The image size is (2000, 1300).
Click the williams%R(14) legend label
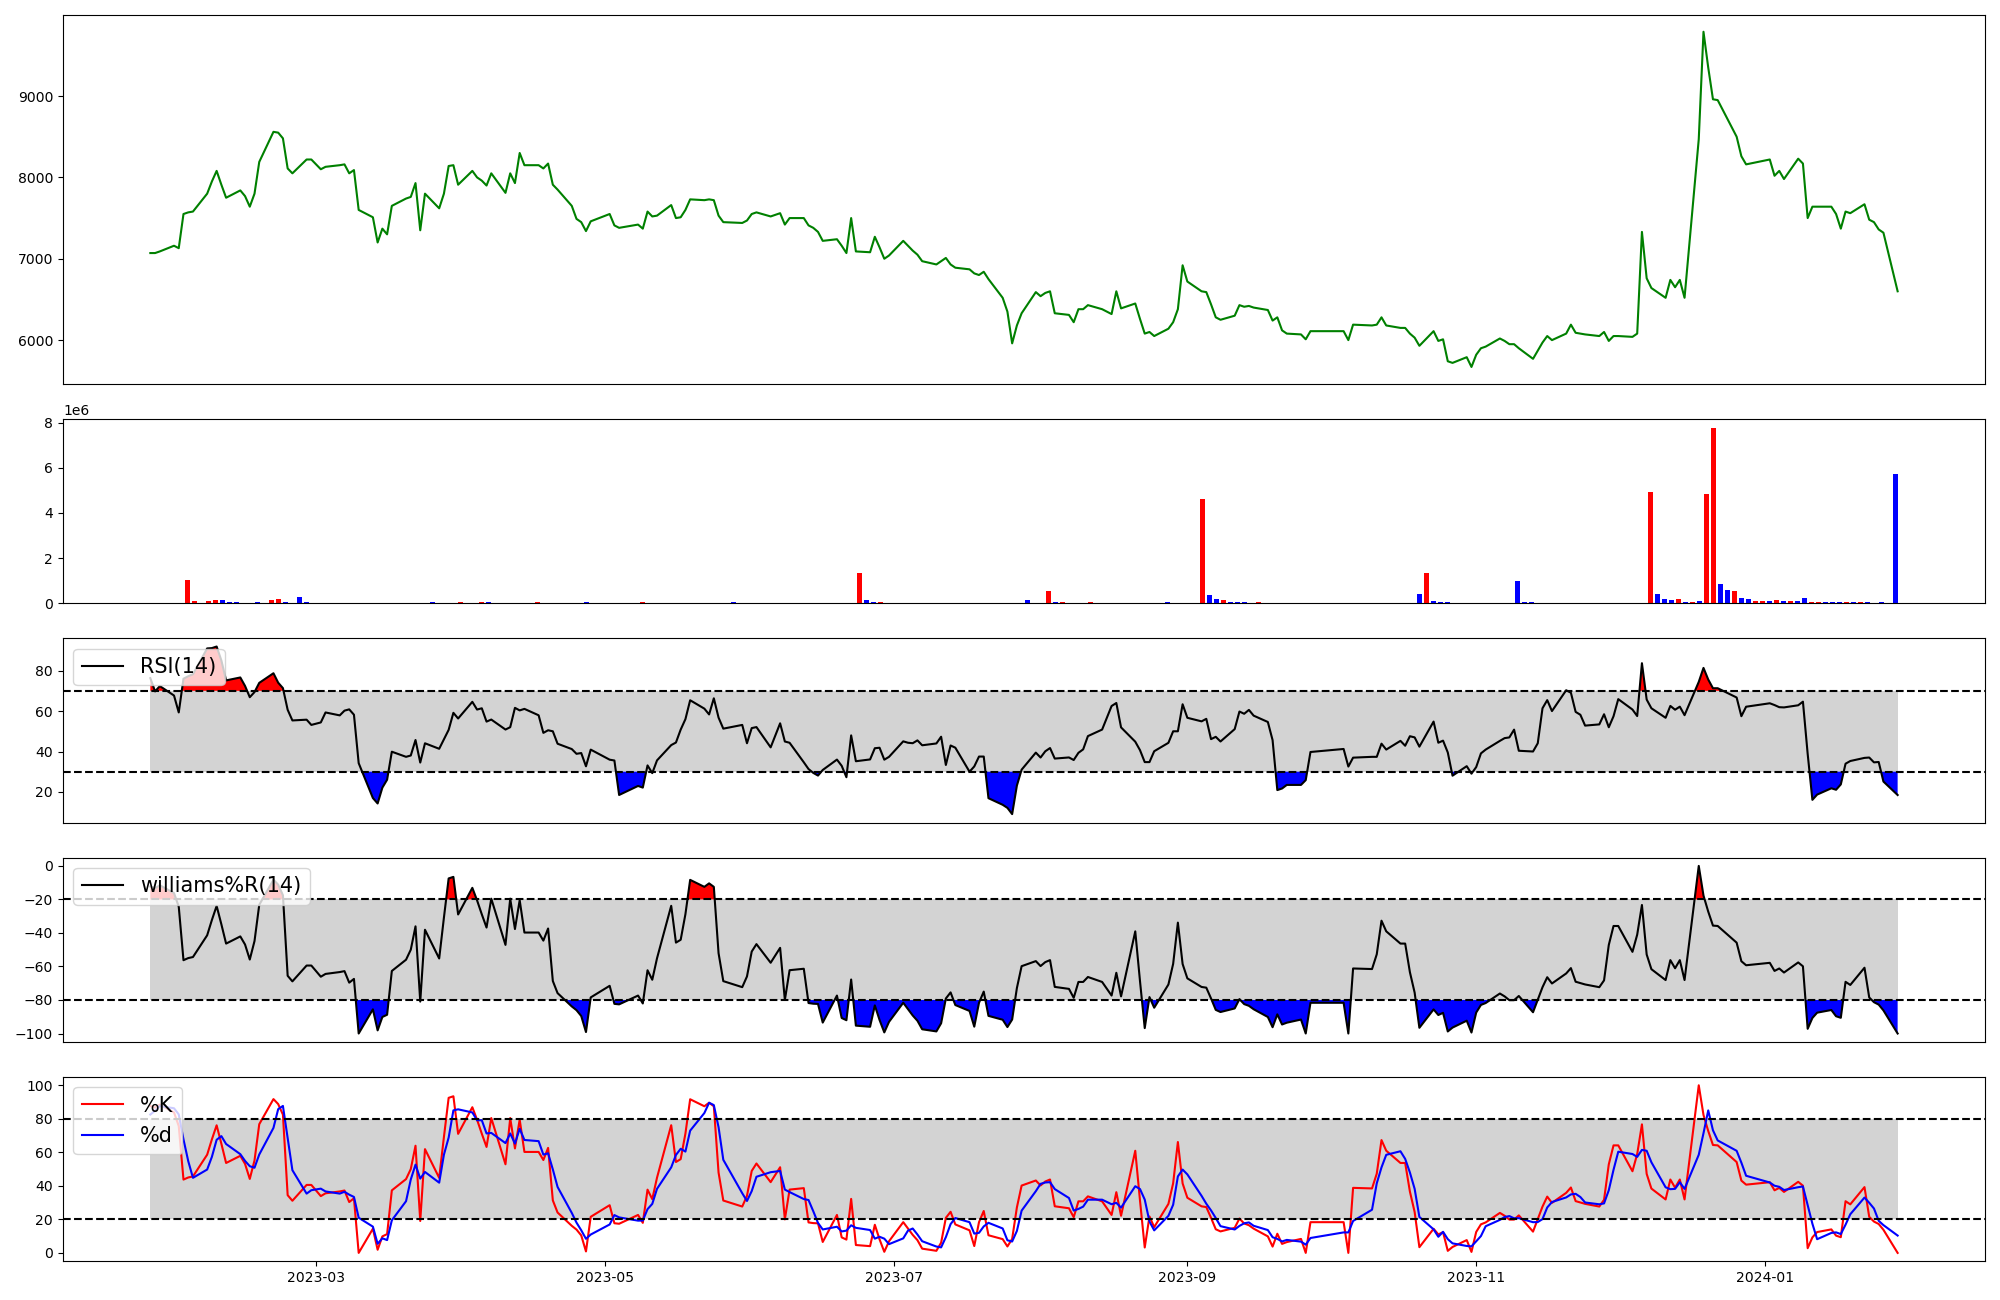coord(220,885)
